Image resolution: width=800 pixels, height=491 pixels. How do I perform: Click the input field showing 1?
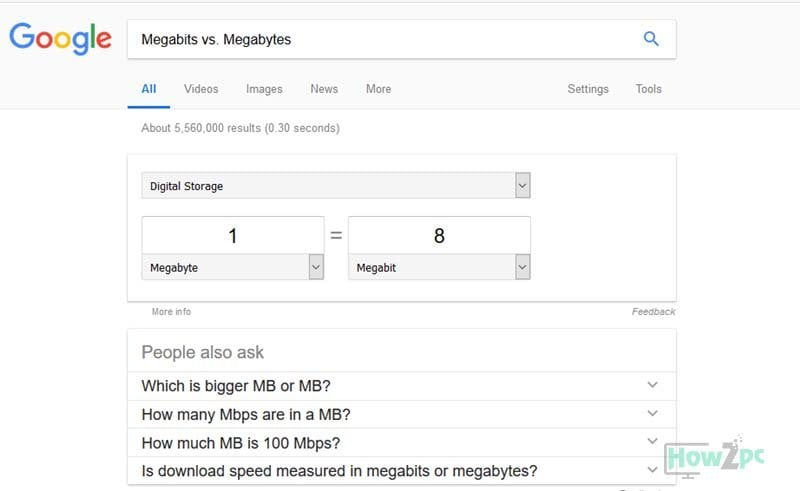(x=233, y=235)
